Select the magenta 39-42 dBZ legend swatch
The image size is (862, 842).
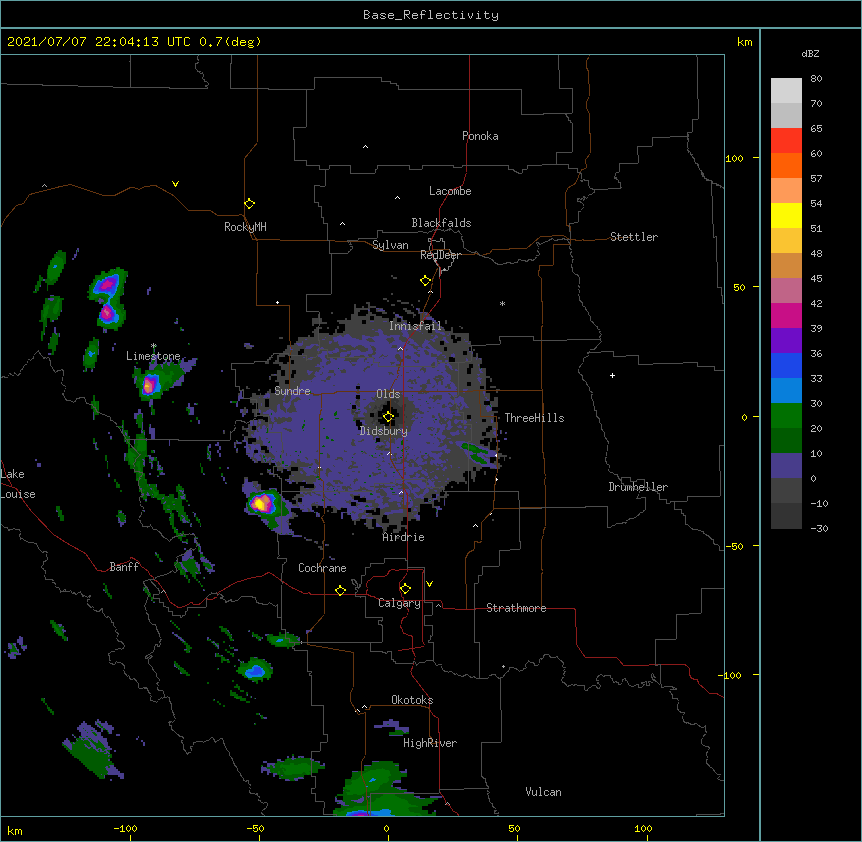coord(786,315)
